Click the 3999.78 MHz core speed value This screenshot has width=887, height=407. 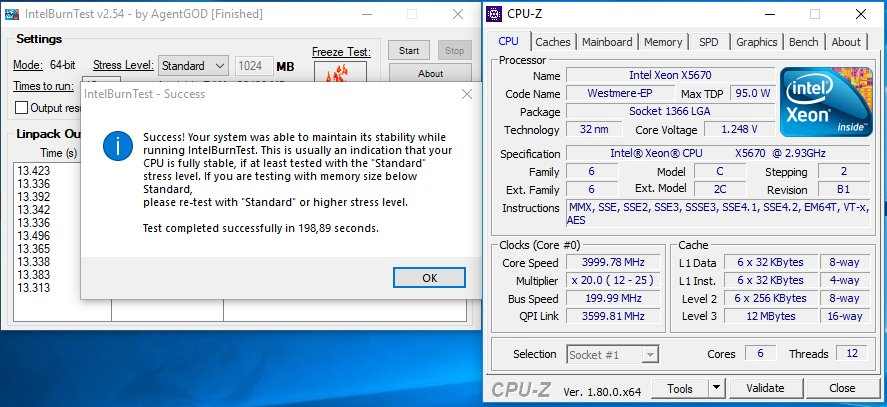point(613,263)
